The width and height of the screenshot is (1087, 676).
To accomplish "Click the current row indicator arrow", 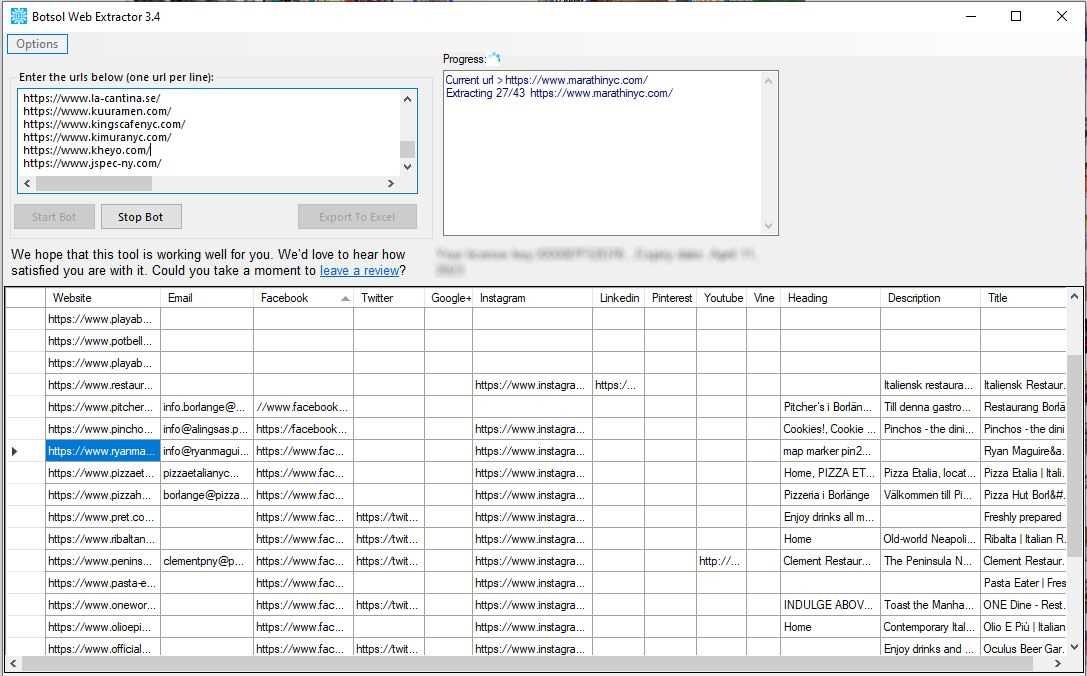I will [15, 451].
